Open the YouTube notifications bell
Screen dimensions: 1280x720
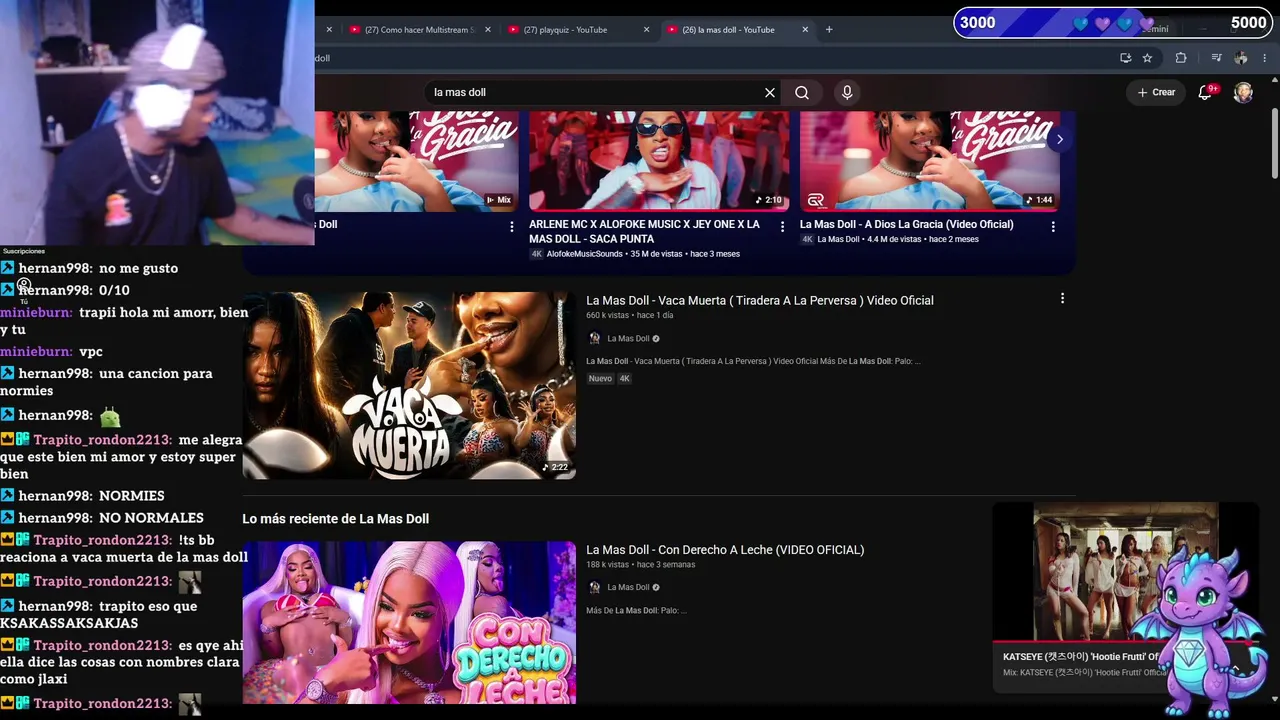[x=1206, y=92]
